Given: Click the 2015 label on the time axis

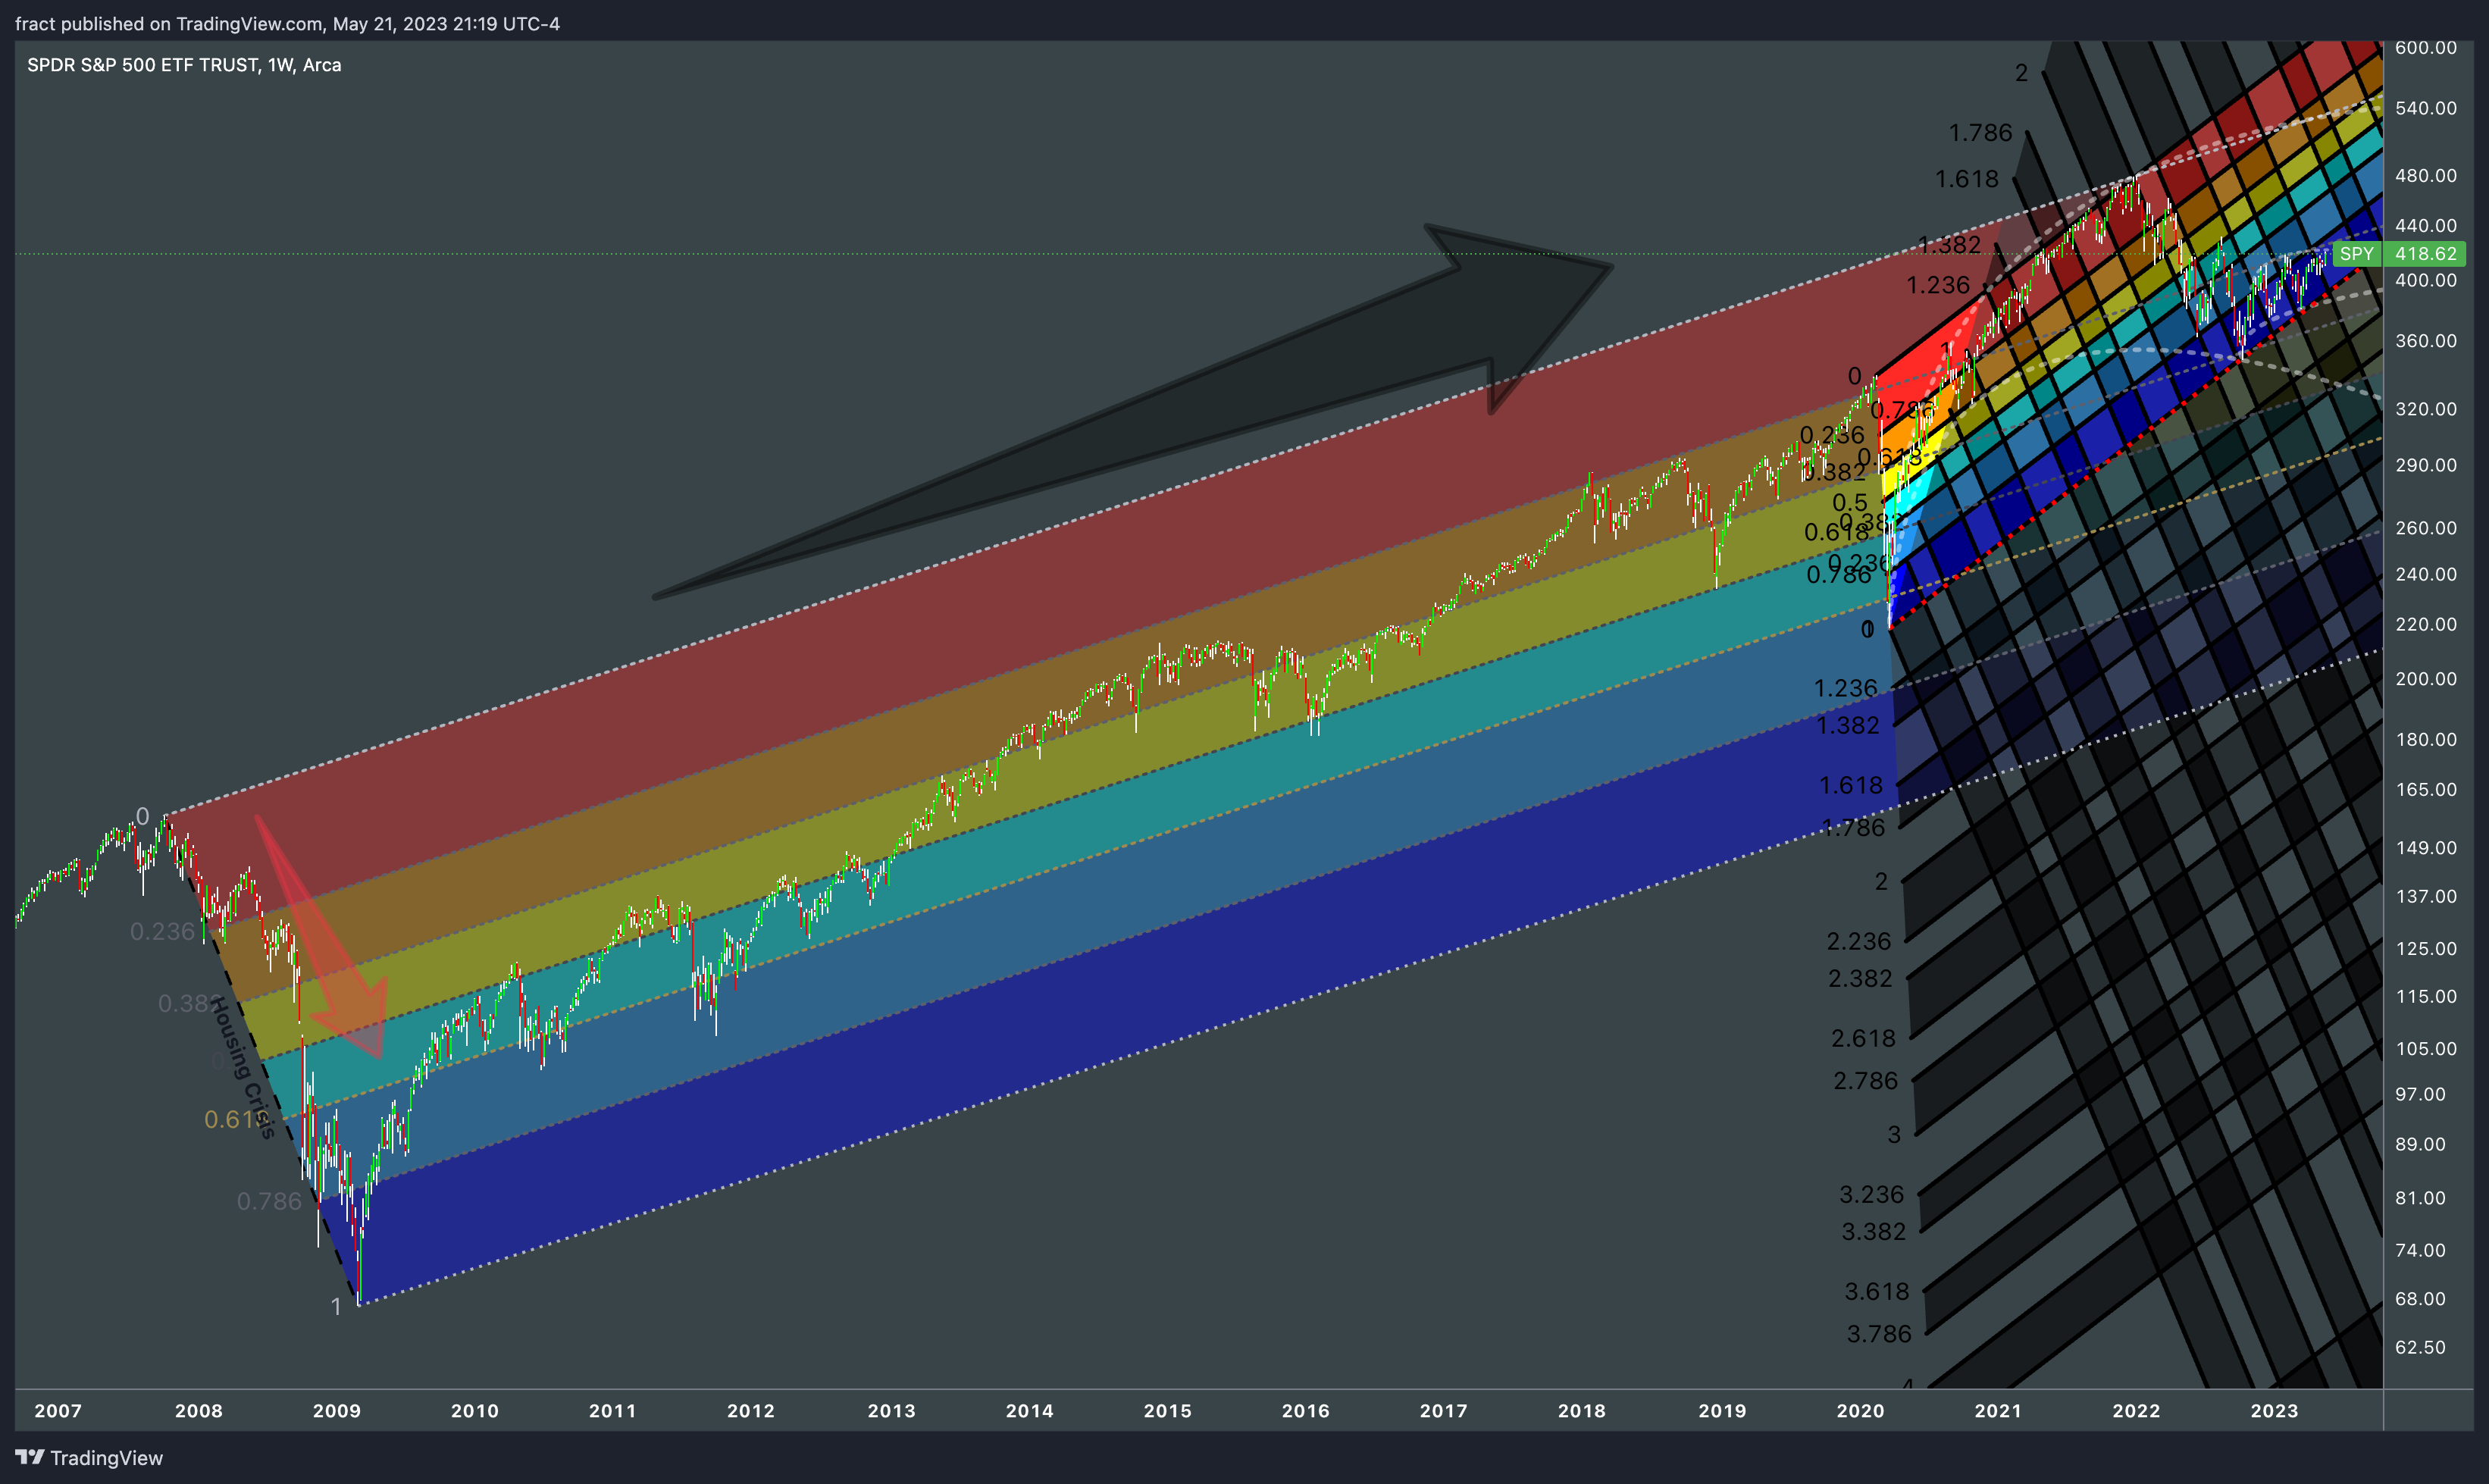Looking at the screenshot, I should tap(1168, 1411).
